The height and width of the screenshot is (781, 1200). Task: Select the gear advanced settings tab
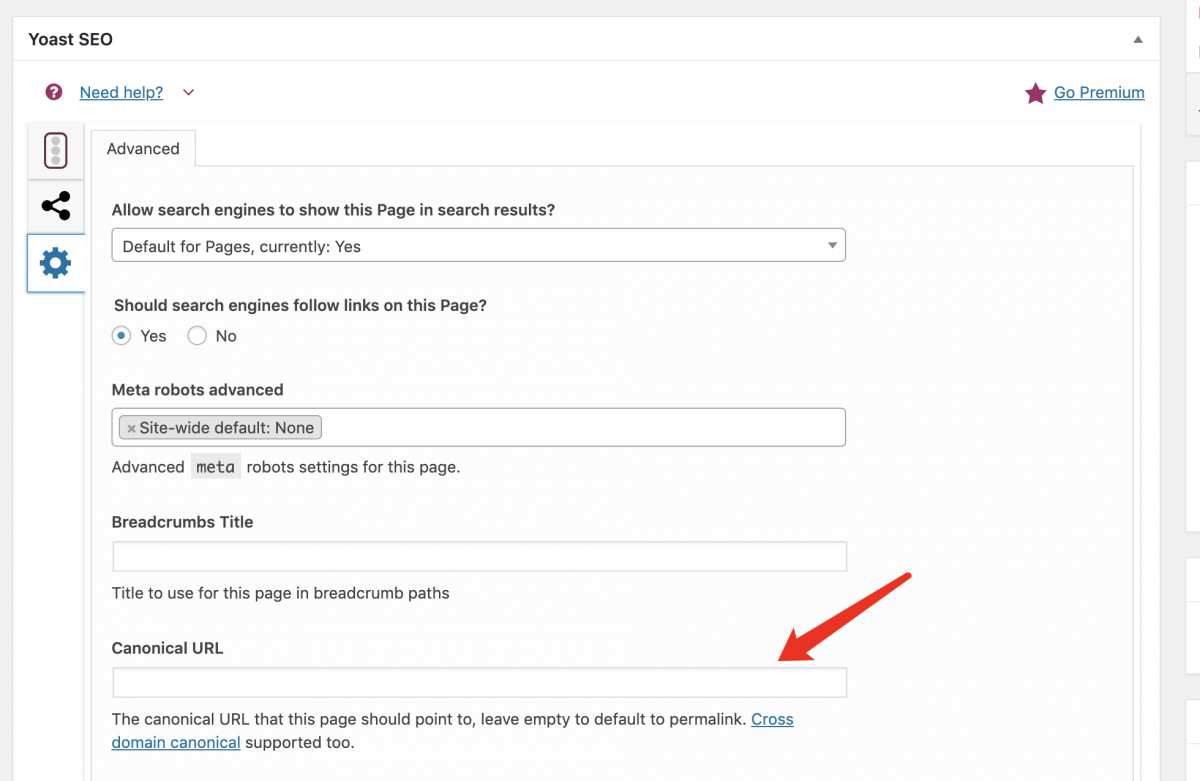[x=55, y=264]
